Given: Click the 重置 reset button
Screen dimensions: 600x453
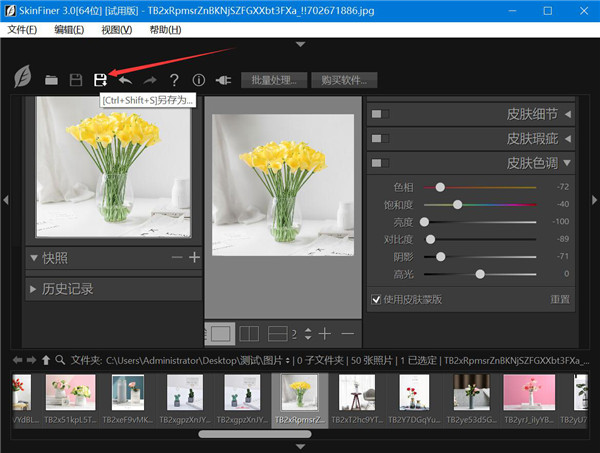Looking at the screenshot, I should [x=559, y=299].
